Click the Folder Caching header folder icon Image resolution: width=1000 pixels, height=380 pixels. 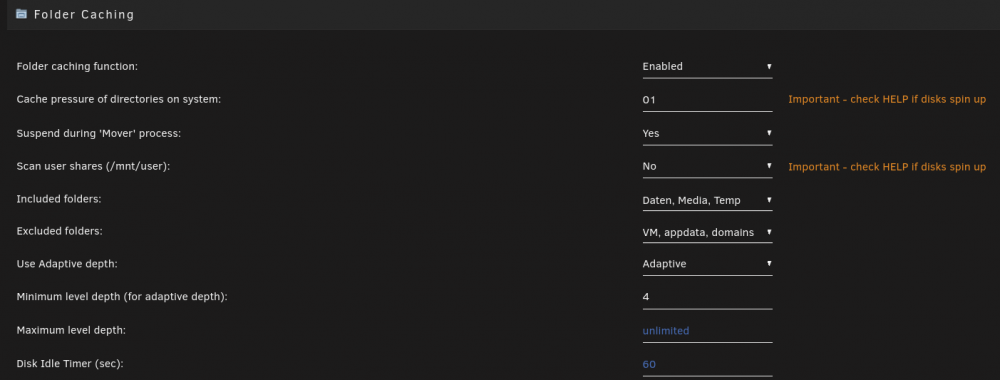22,13
